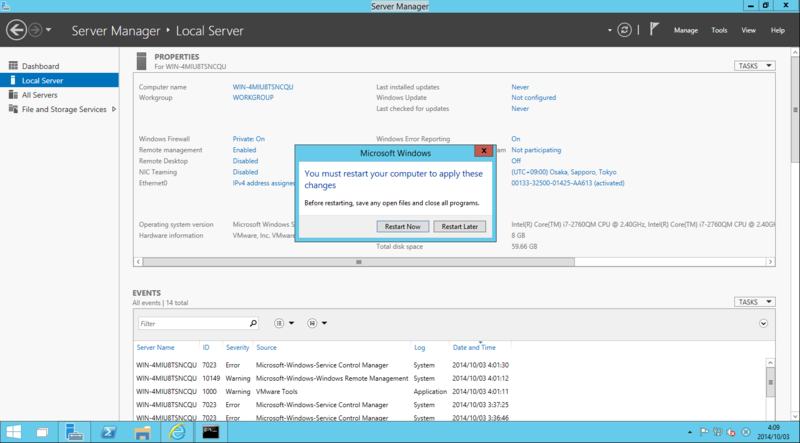Click Remote Desktop Disabled link
Screen dimensions: 800x443
pos(245,161)
